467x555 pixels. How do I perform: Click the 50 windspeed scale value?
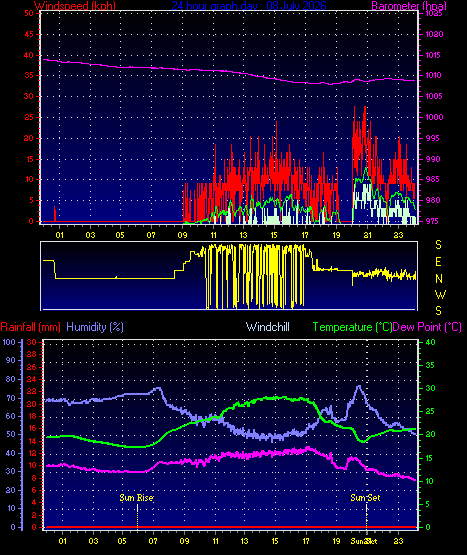(29, 13)
